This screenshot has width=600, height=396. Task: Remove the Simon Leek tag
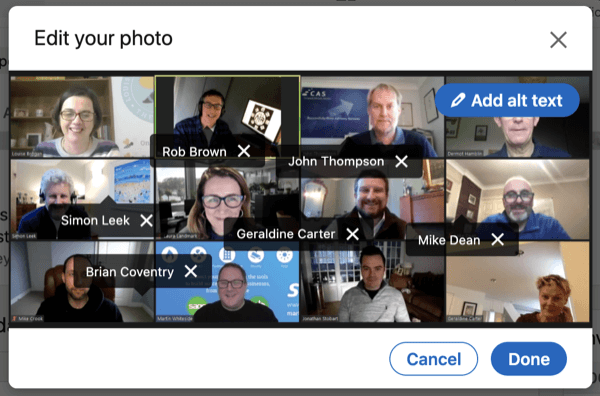click(146, 220)
